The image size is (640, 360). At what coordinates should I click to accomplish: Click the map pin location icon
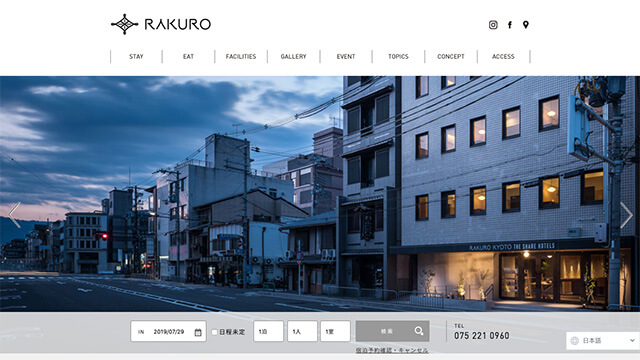526,25
